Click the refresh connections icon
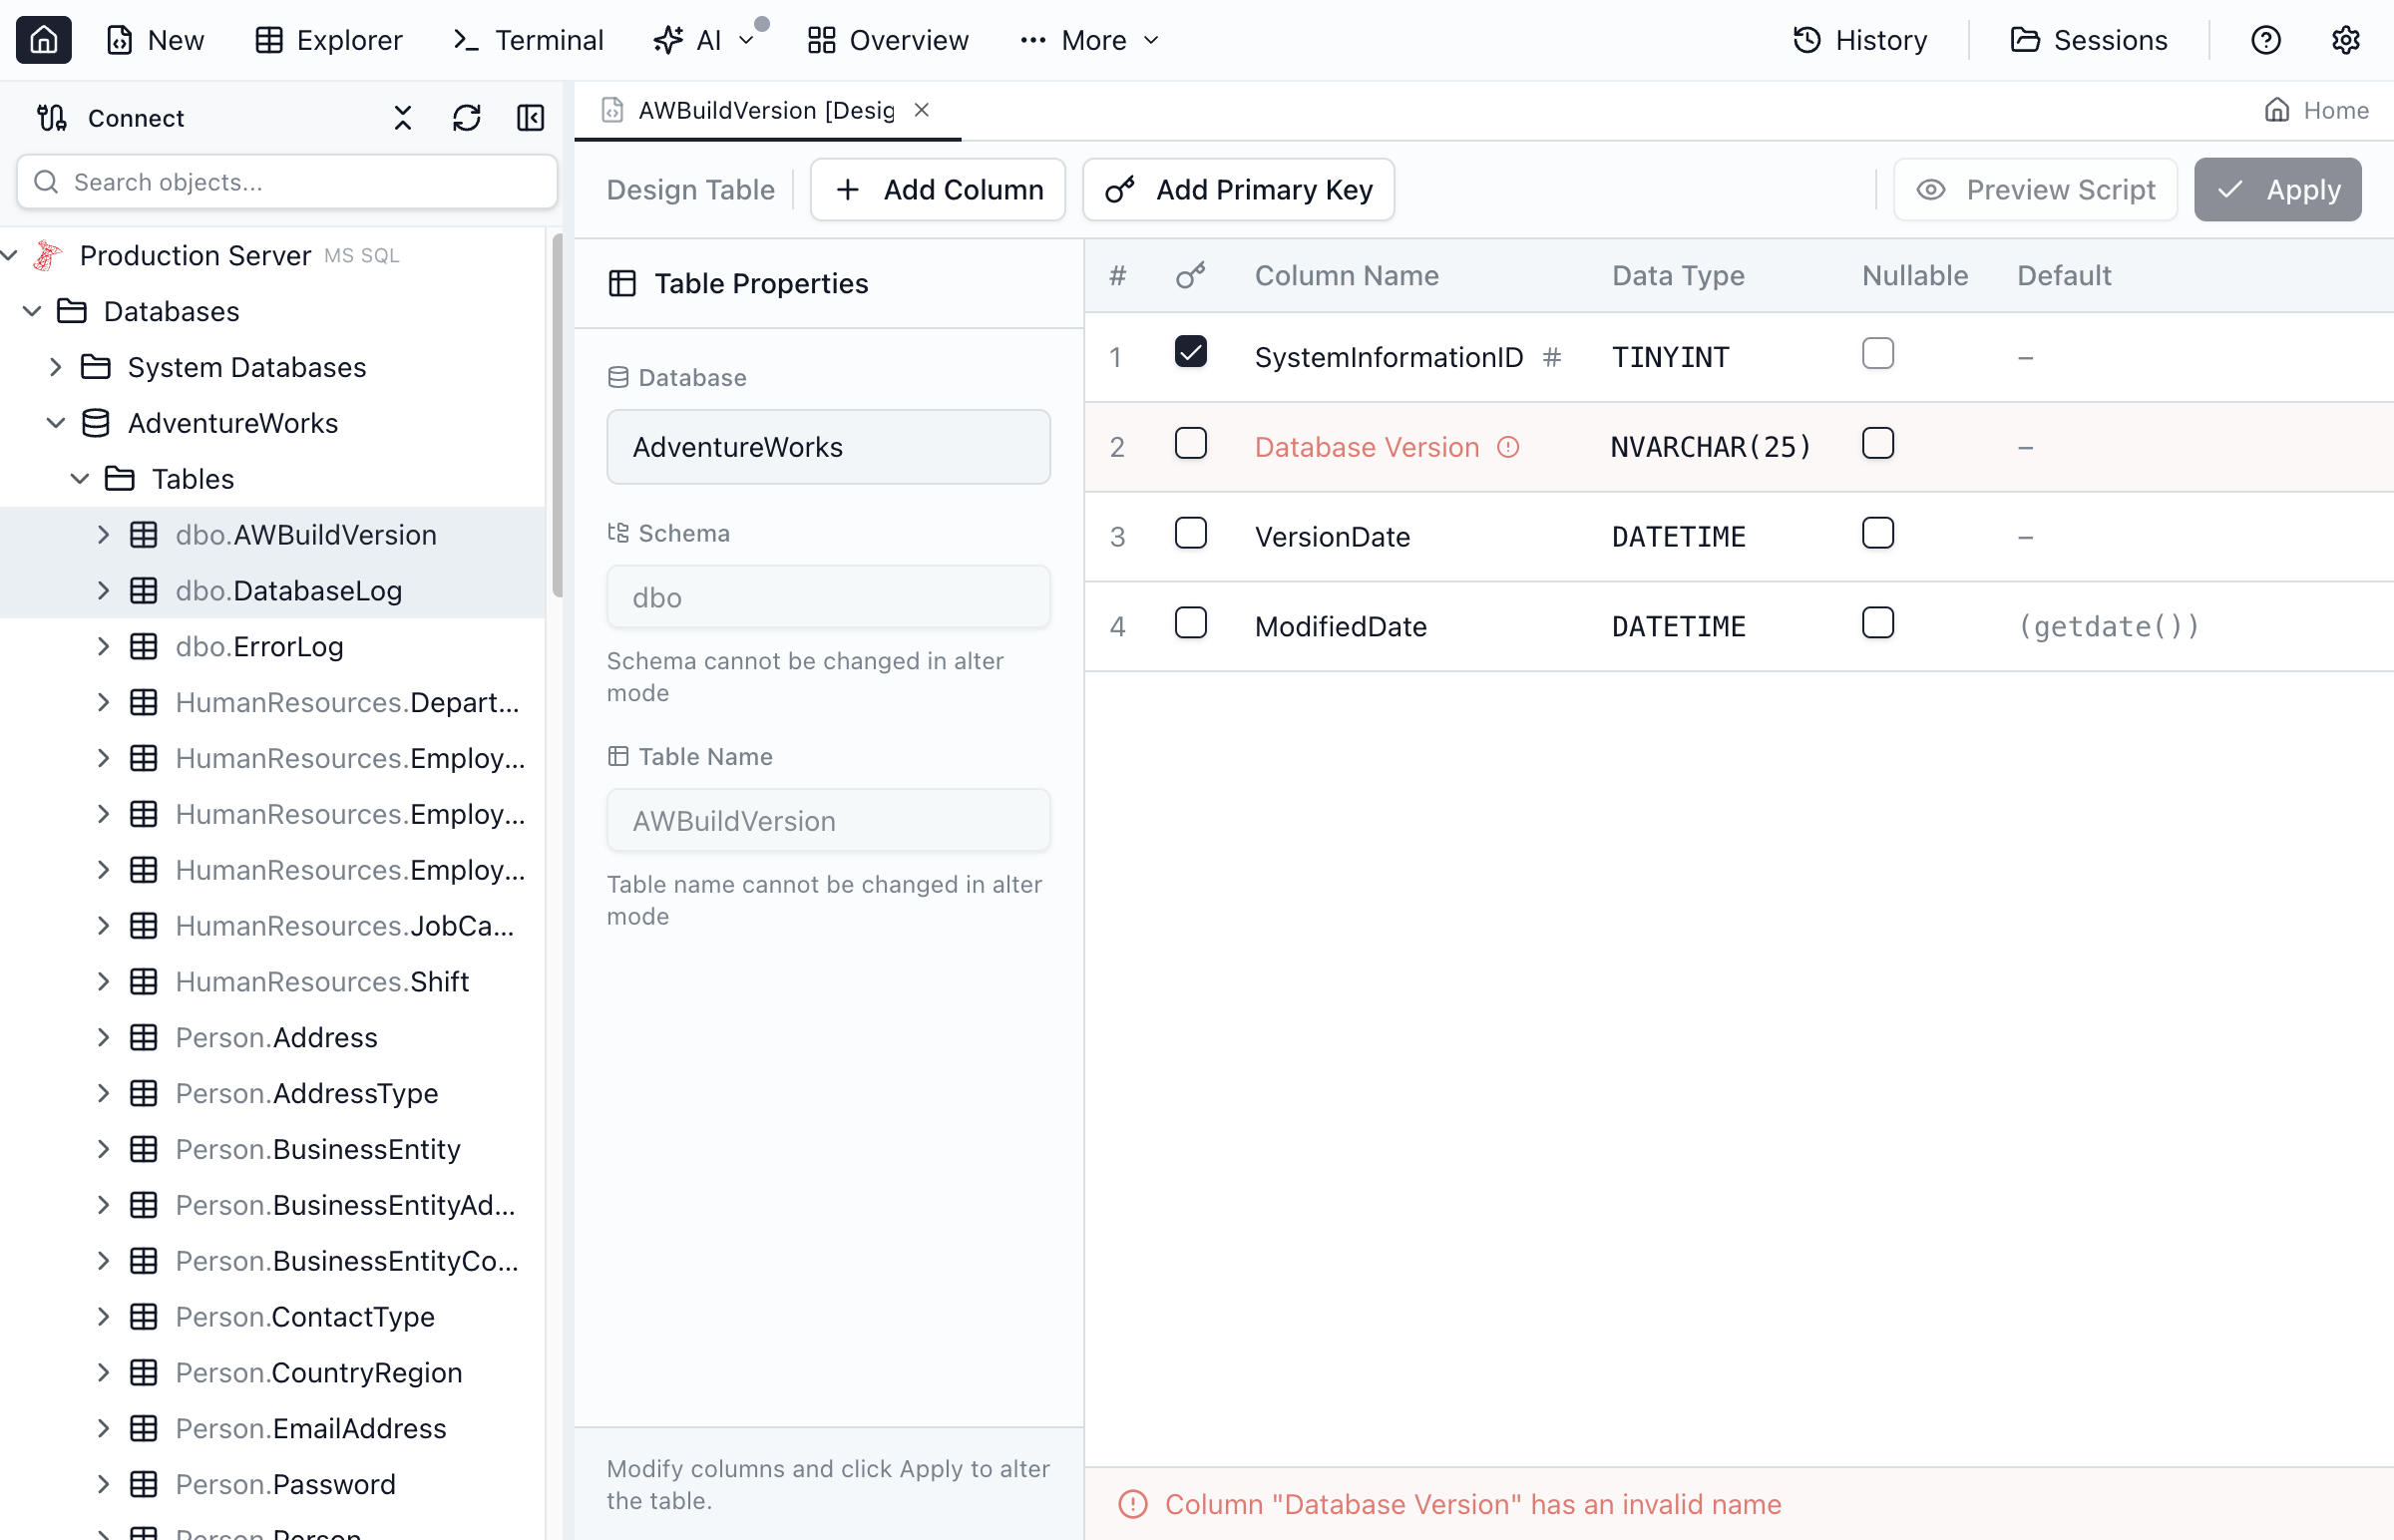This screenshot has width=2394, height=1540. point(466,118)
